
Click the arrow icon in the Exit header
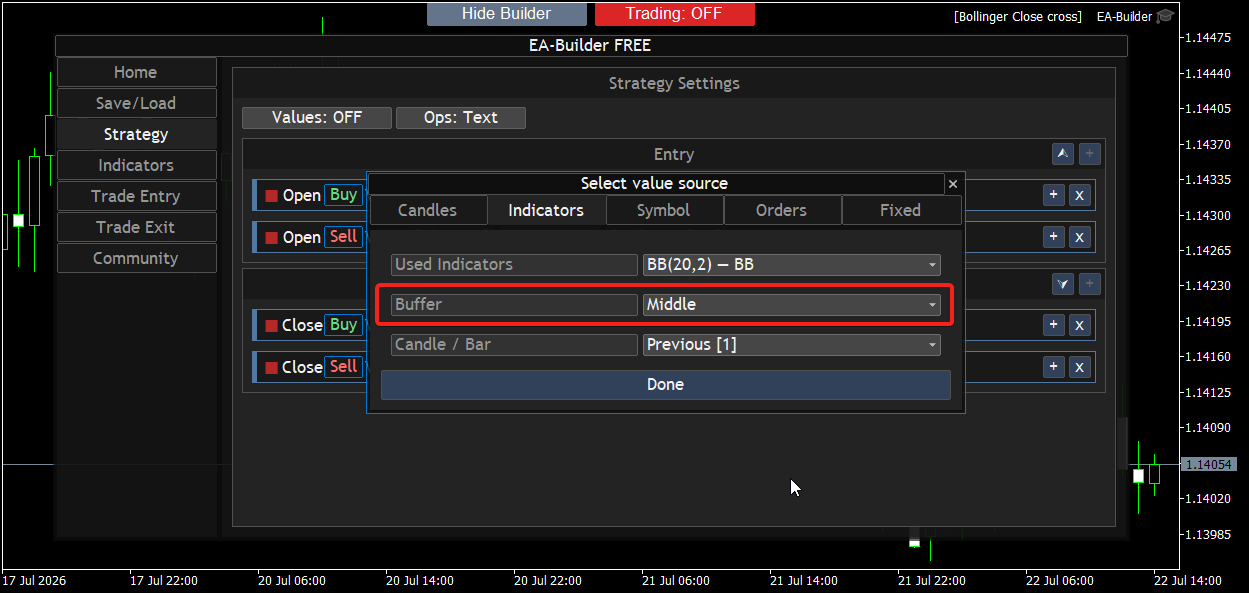pos(1063,284)
